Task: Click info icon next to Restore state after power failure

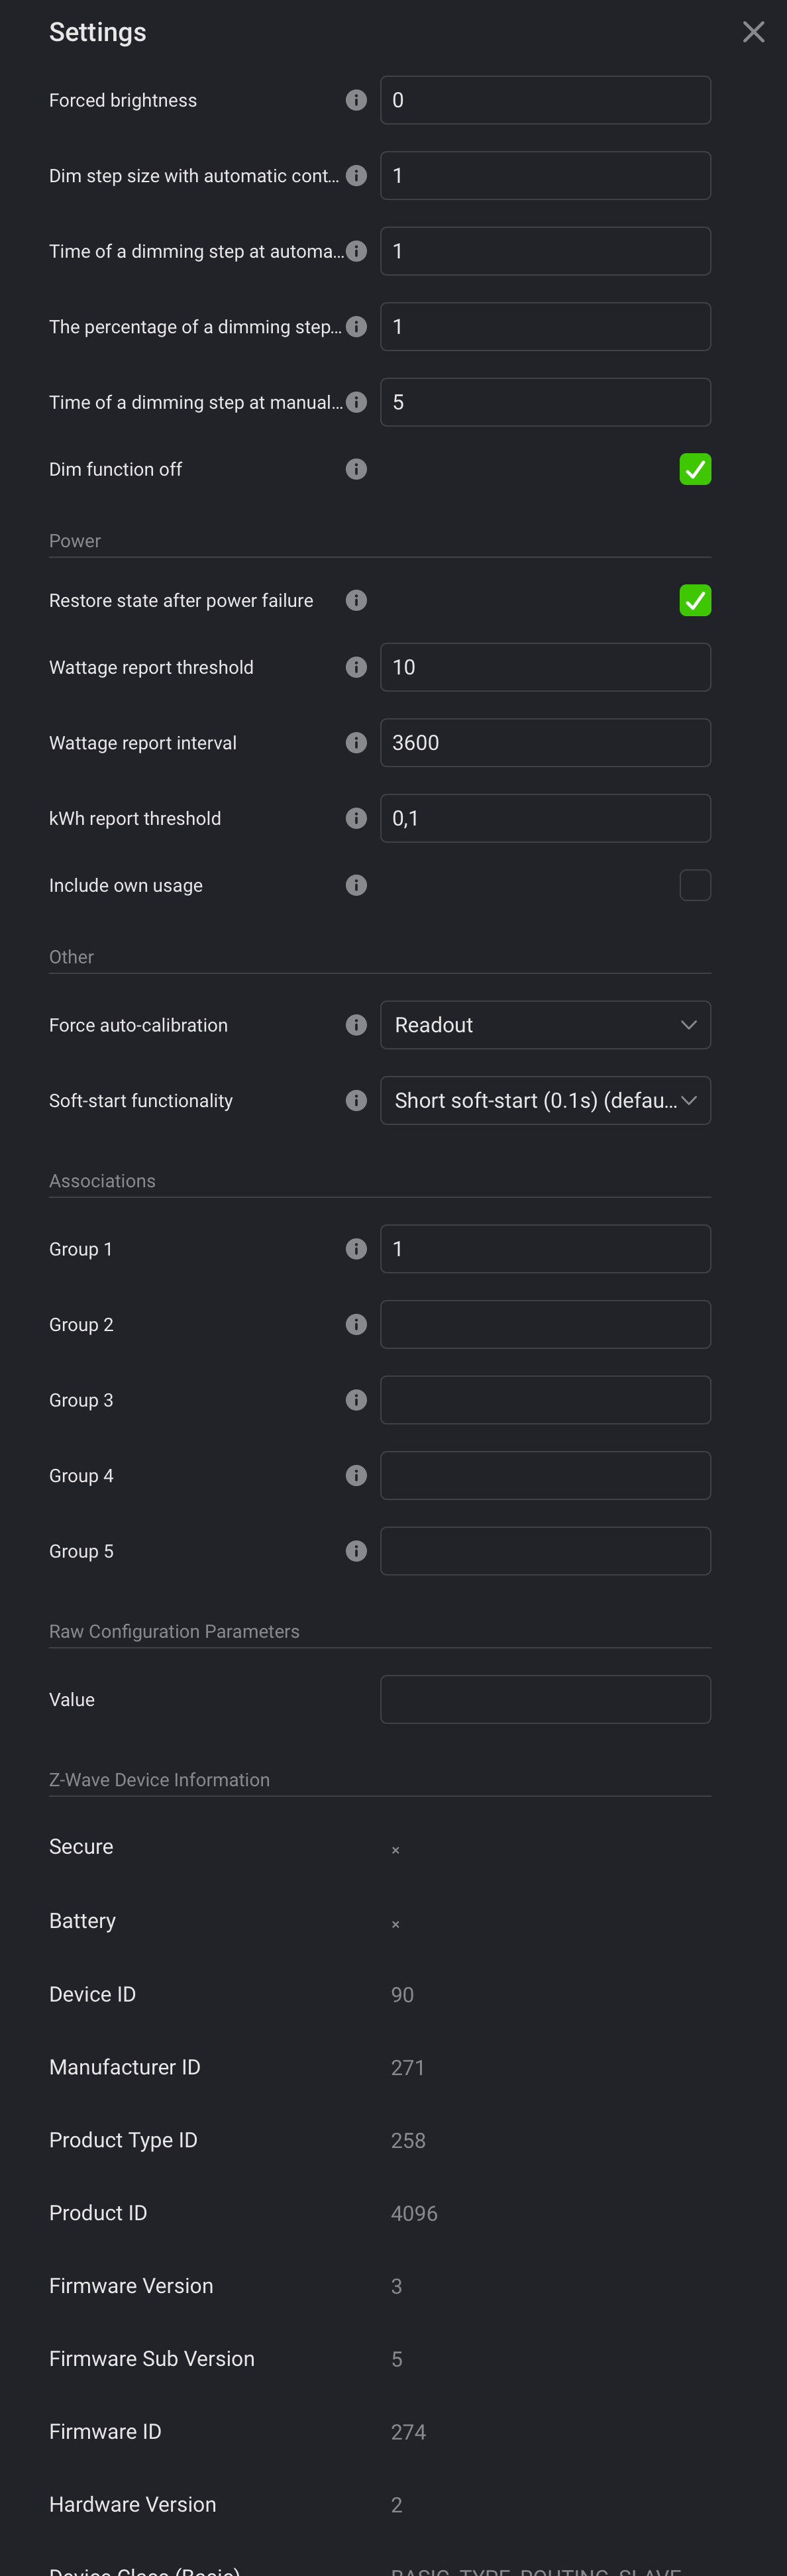Action: click(356, 600)
